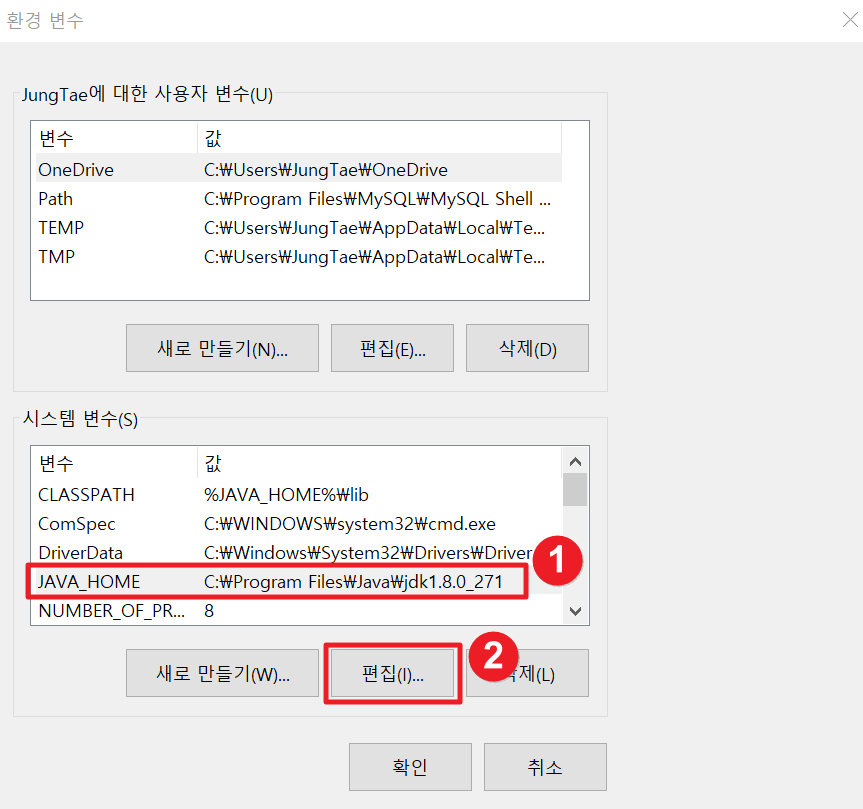Cancel the dialog with 취소 button
Screen dimensions: 863x809
click(x=545, y=767)
